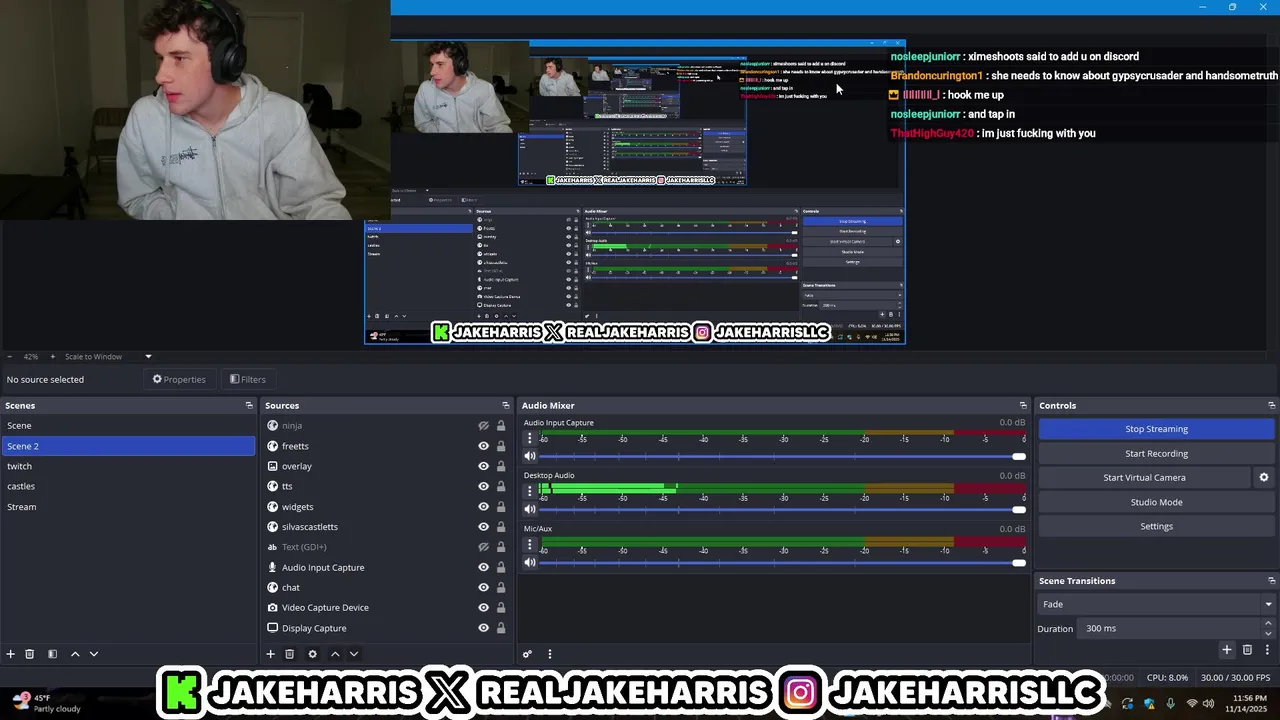Select the silvascastletts source row
1280x720 pixels.
pos(387,527)
